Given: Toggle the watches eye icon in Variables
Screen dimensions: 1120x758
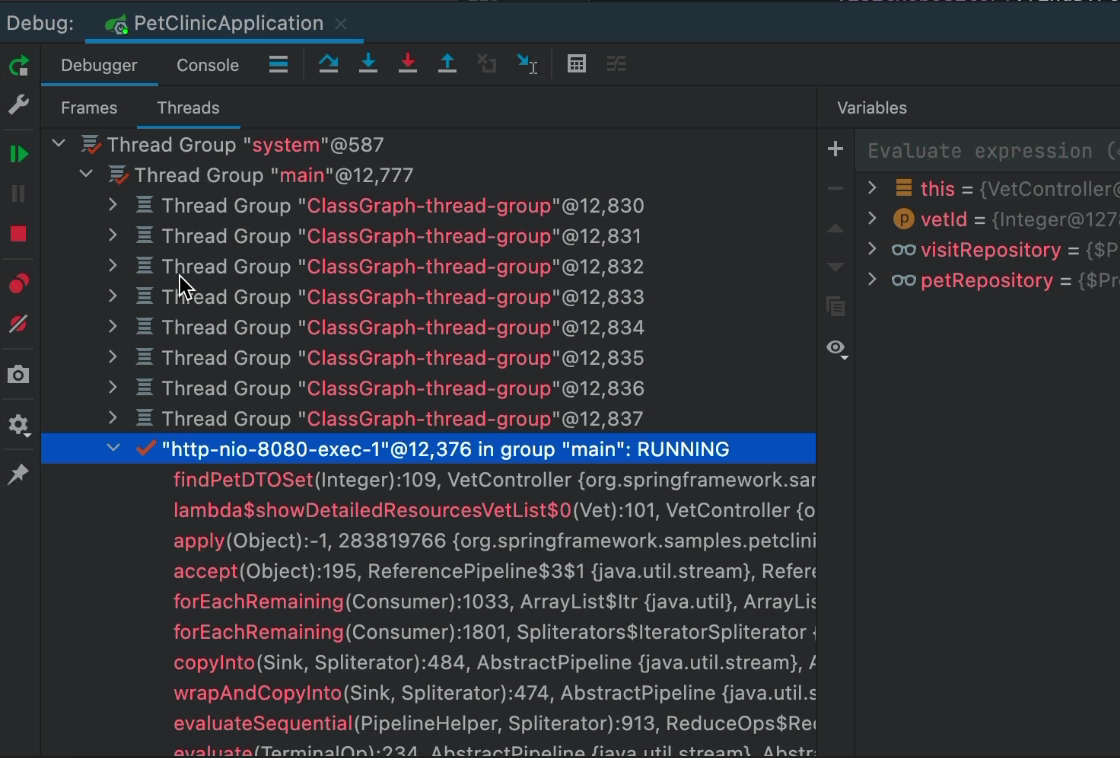Looking at the screenshot, I should click(836, 348).
